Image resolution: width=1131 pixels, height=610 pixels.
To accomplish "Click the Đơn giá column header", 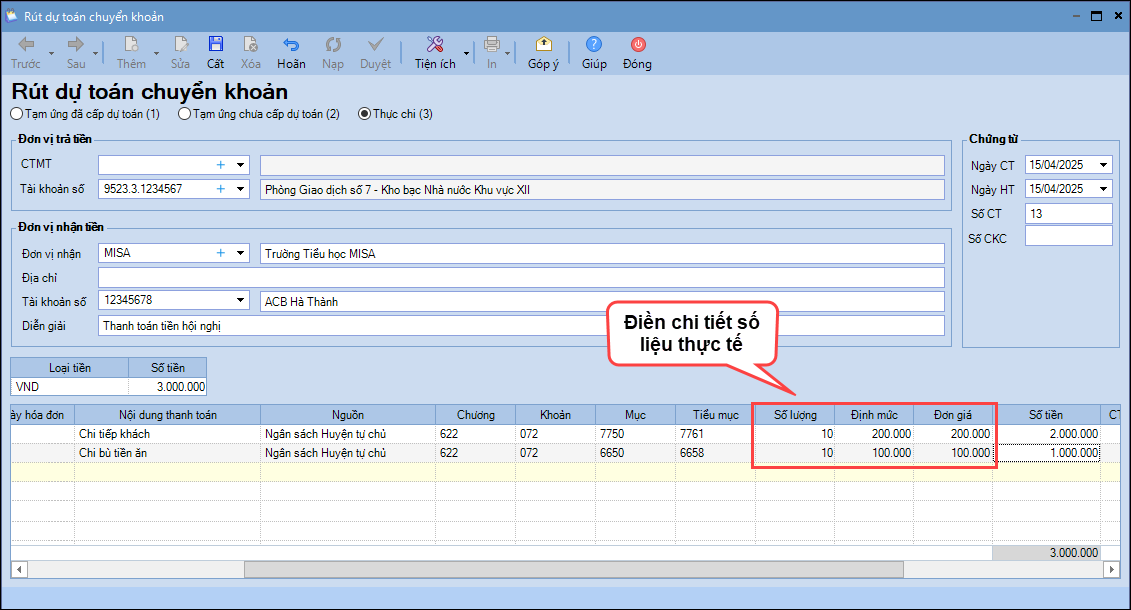I will pos(953,415).
